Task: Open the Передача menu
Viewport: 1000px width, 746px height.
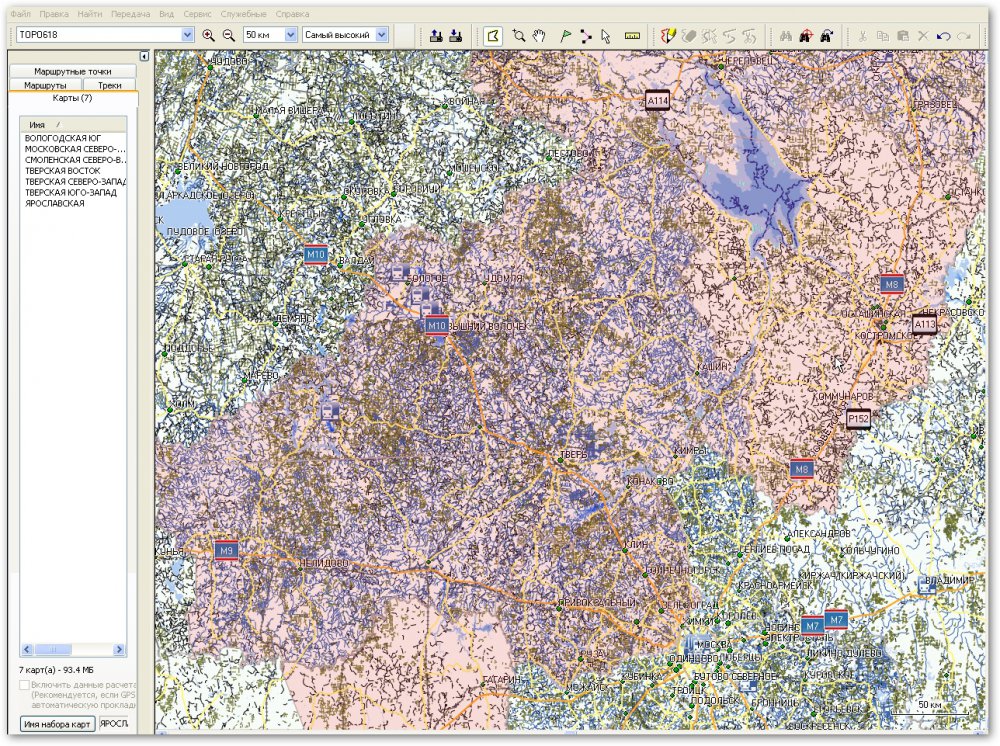Action: pos(129,15)
